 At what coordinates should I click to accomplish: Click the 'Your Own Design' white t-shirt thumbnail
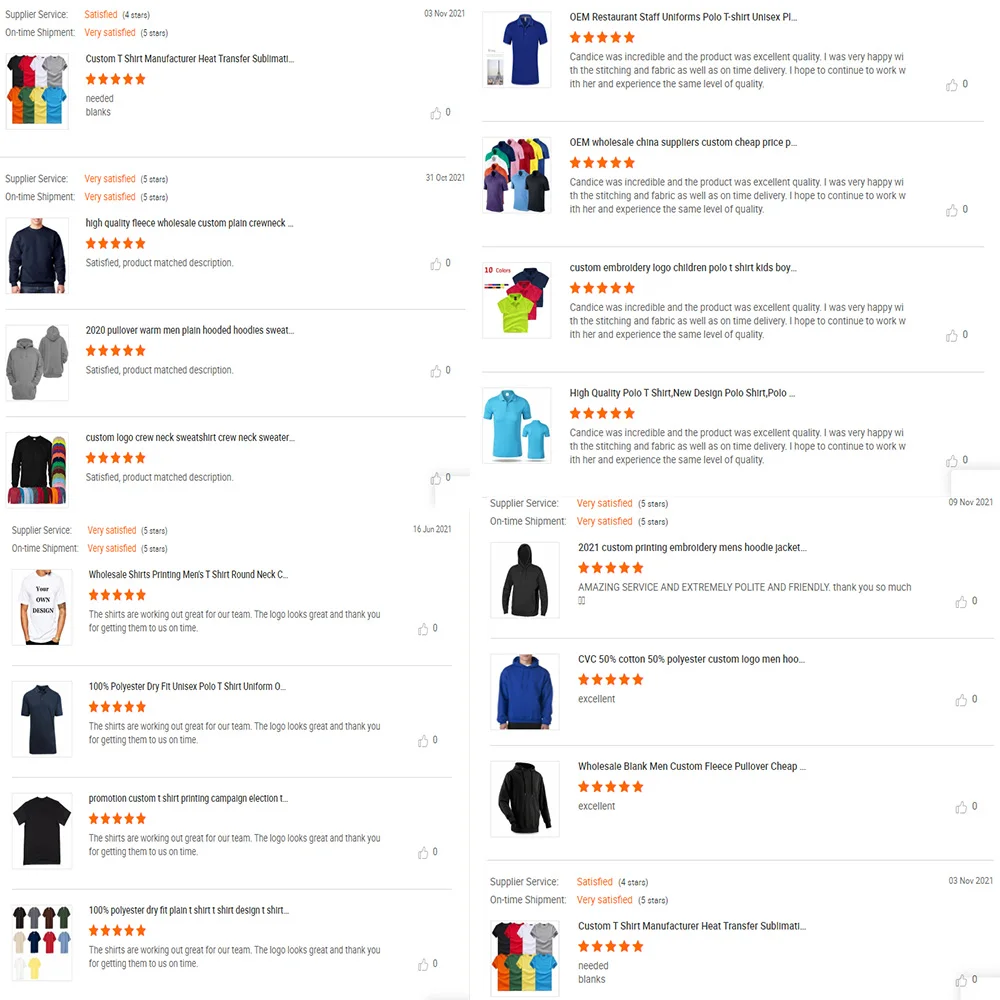[42, 608]
